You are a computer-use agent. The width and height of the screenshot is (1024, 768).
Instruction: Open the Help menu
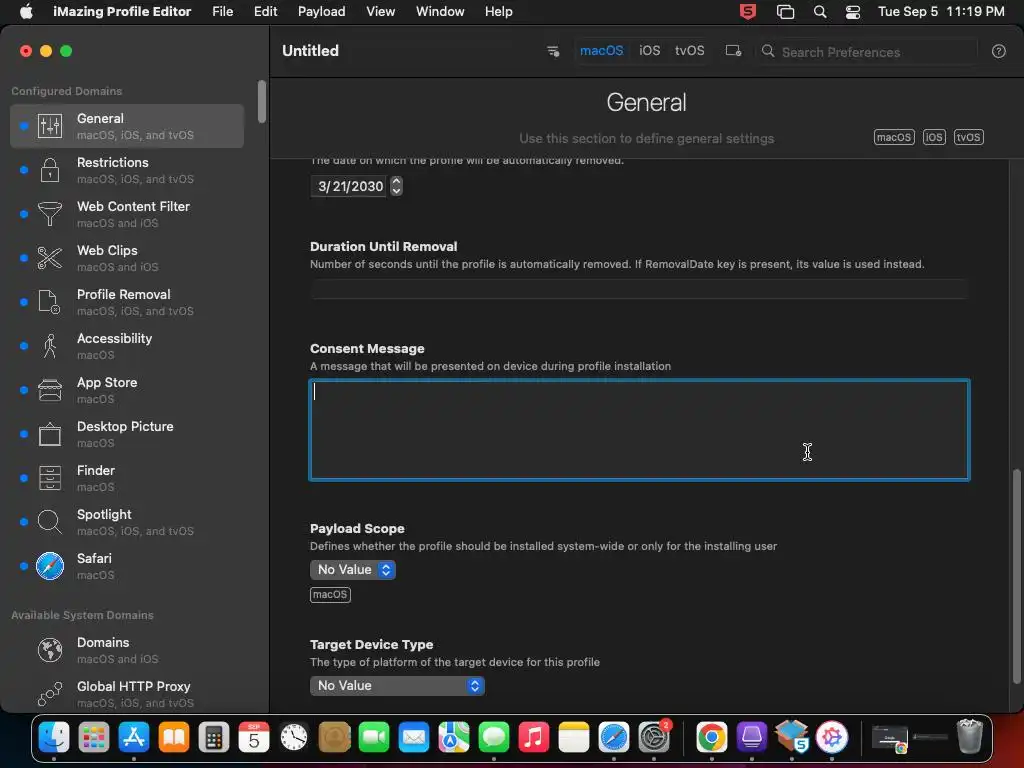click(x=498, y=12)
